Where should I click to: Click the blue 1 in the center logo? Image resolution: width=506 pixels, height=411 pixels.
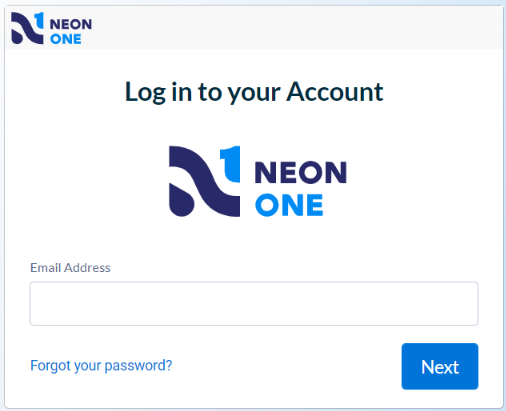pos(230,164)
